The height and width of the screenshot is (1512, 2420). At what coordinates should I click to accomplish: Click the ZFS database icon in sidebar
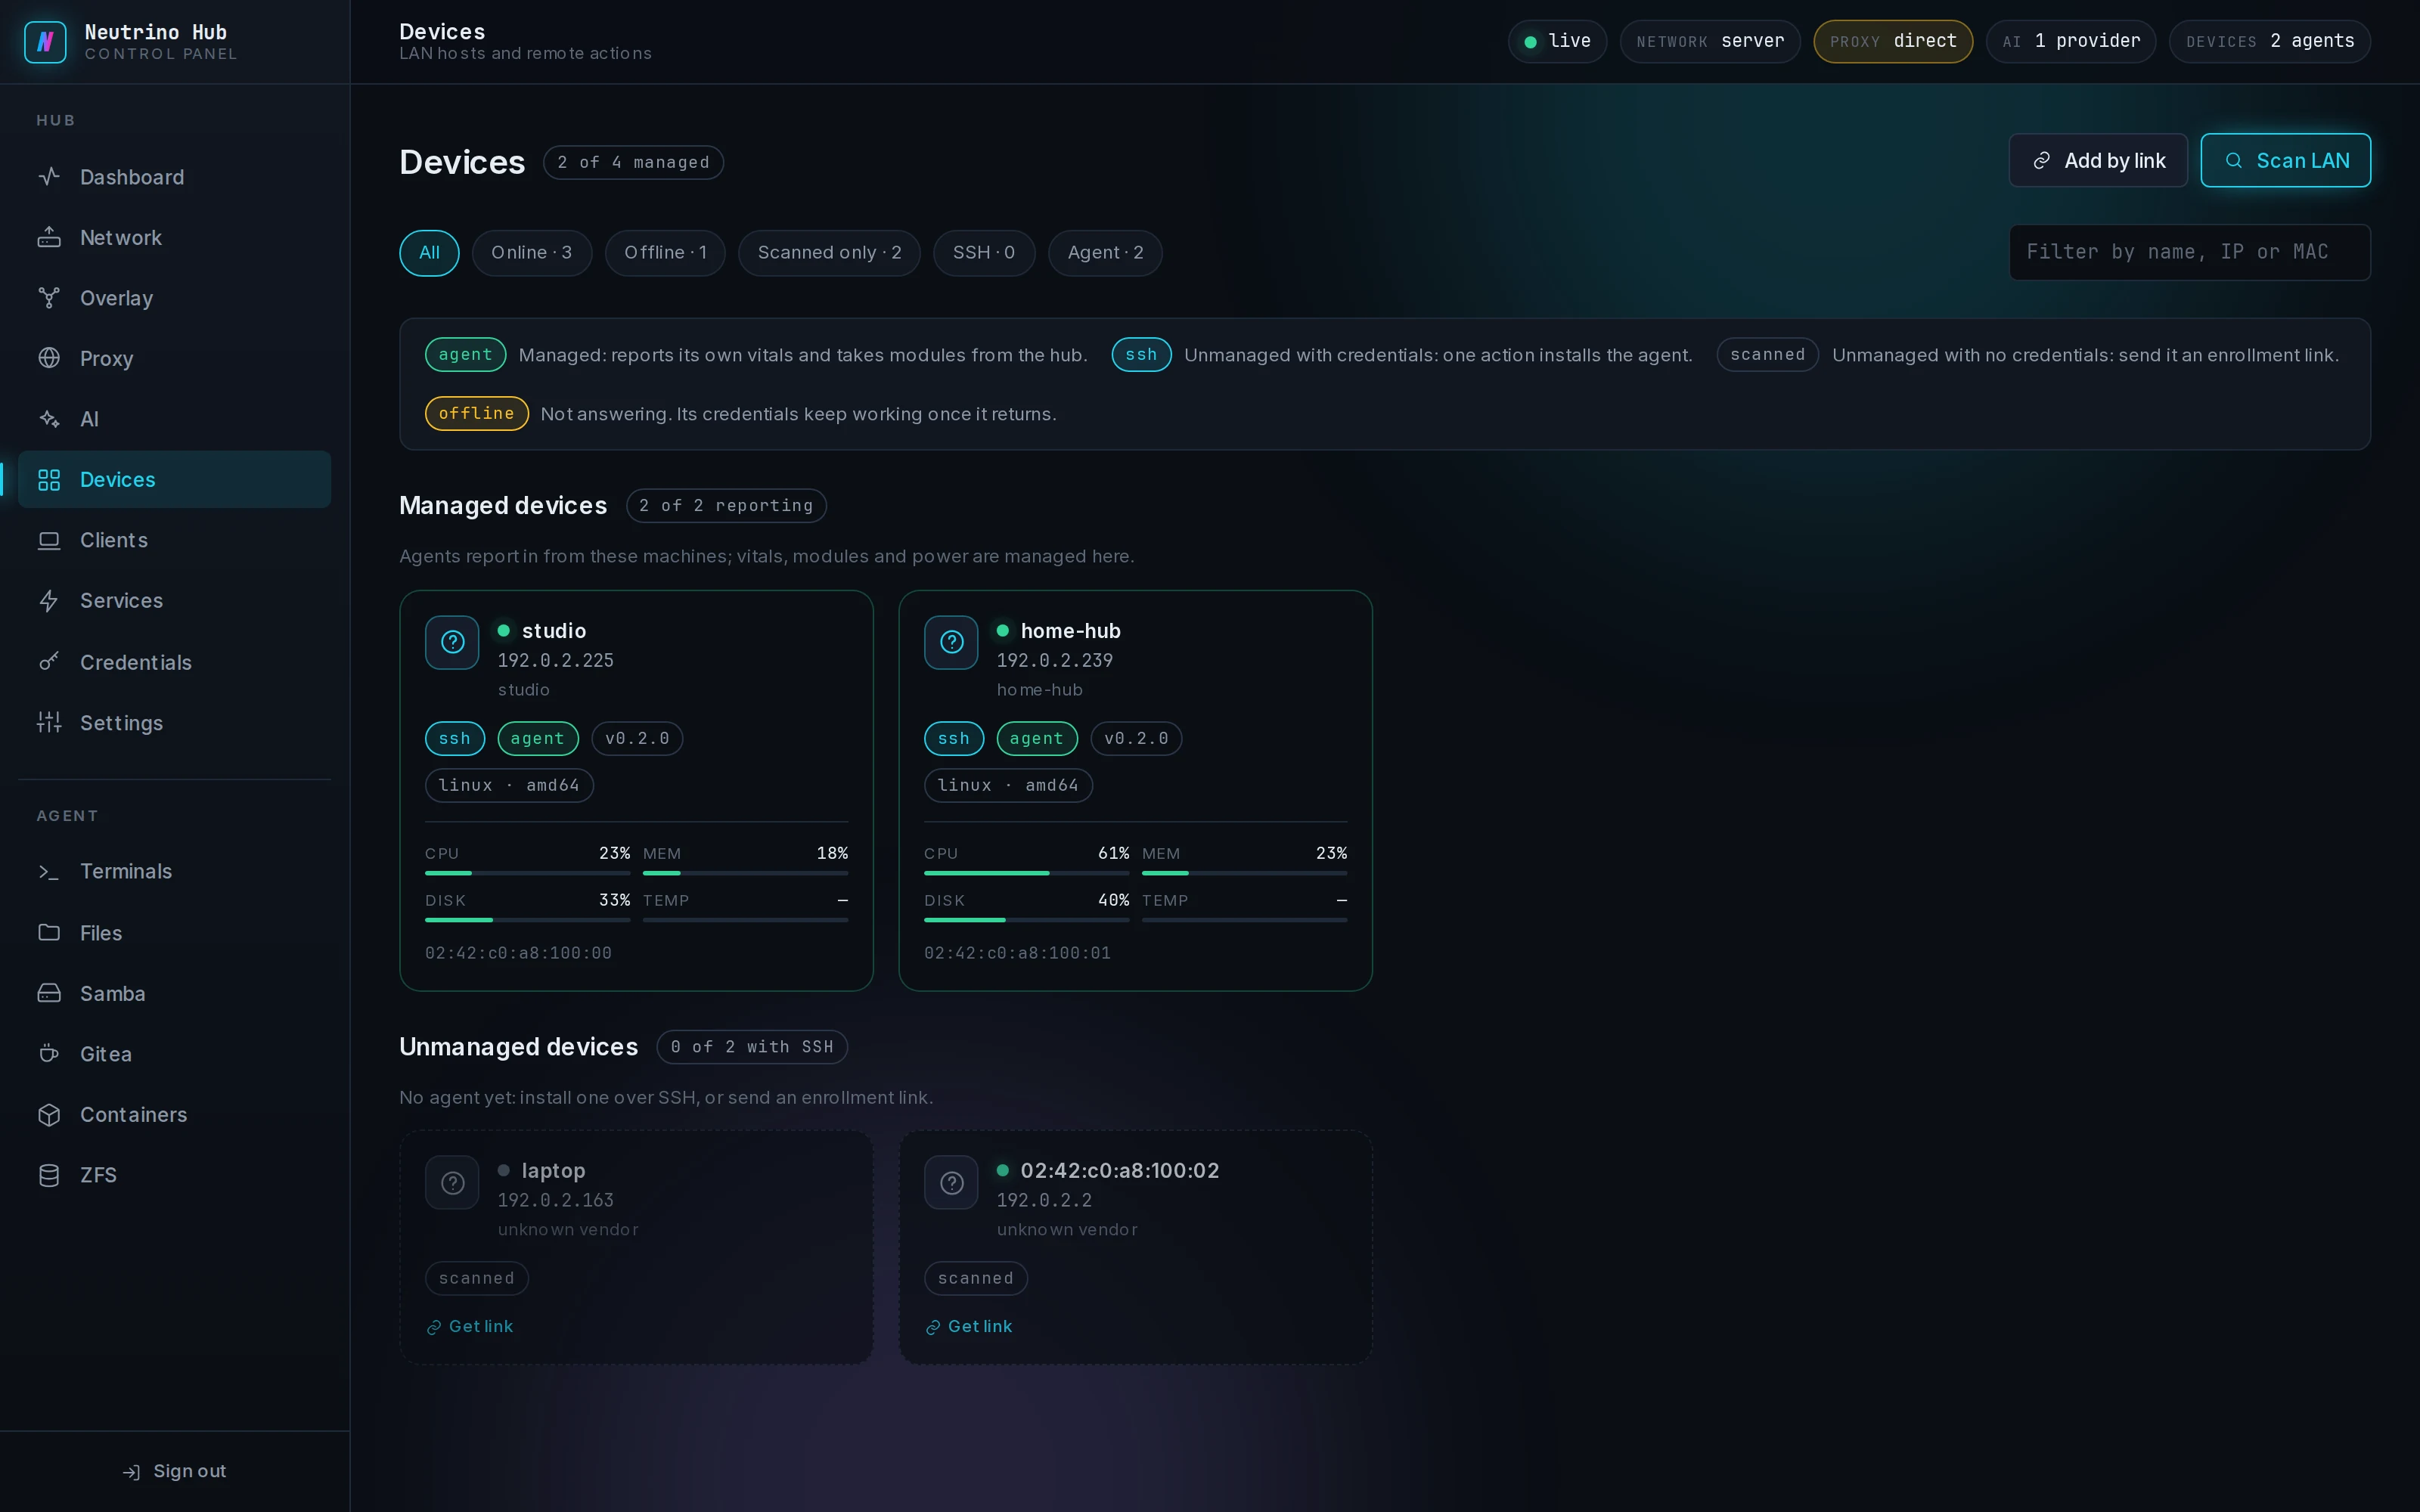pyautogui.click(x=49, y=1175)
